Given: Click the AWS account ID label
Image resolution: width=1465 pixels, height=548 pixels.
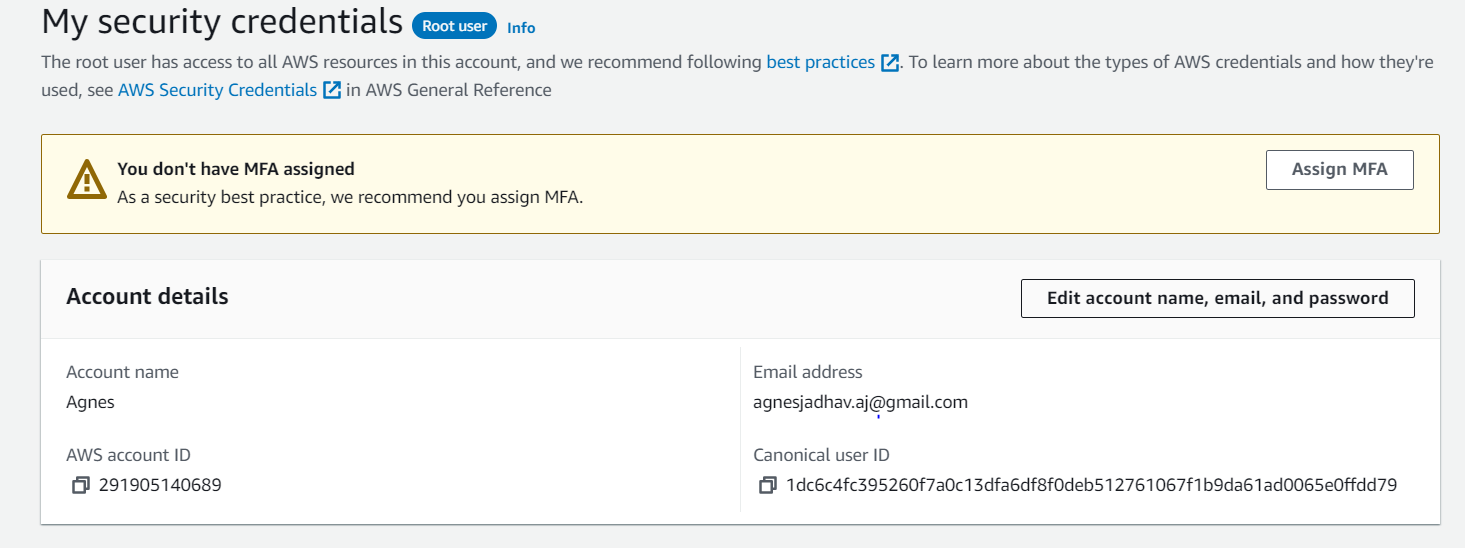Looking at the screenshot, I should [128, 455].
